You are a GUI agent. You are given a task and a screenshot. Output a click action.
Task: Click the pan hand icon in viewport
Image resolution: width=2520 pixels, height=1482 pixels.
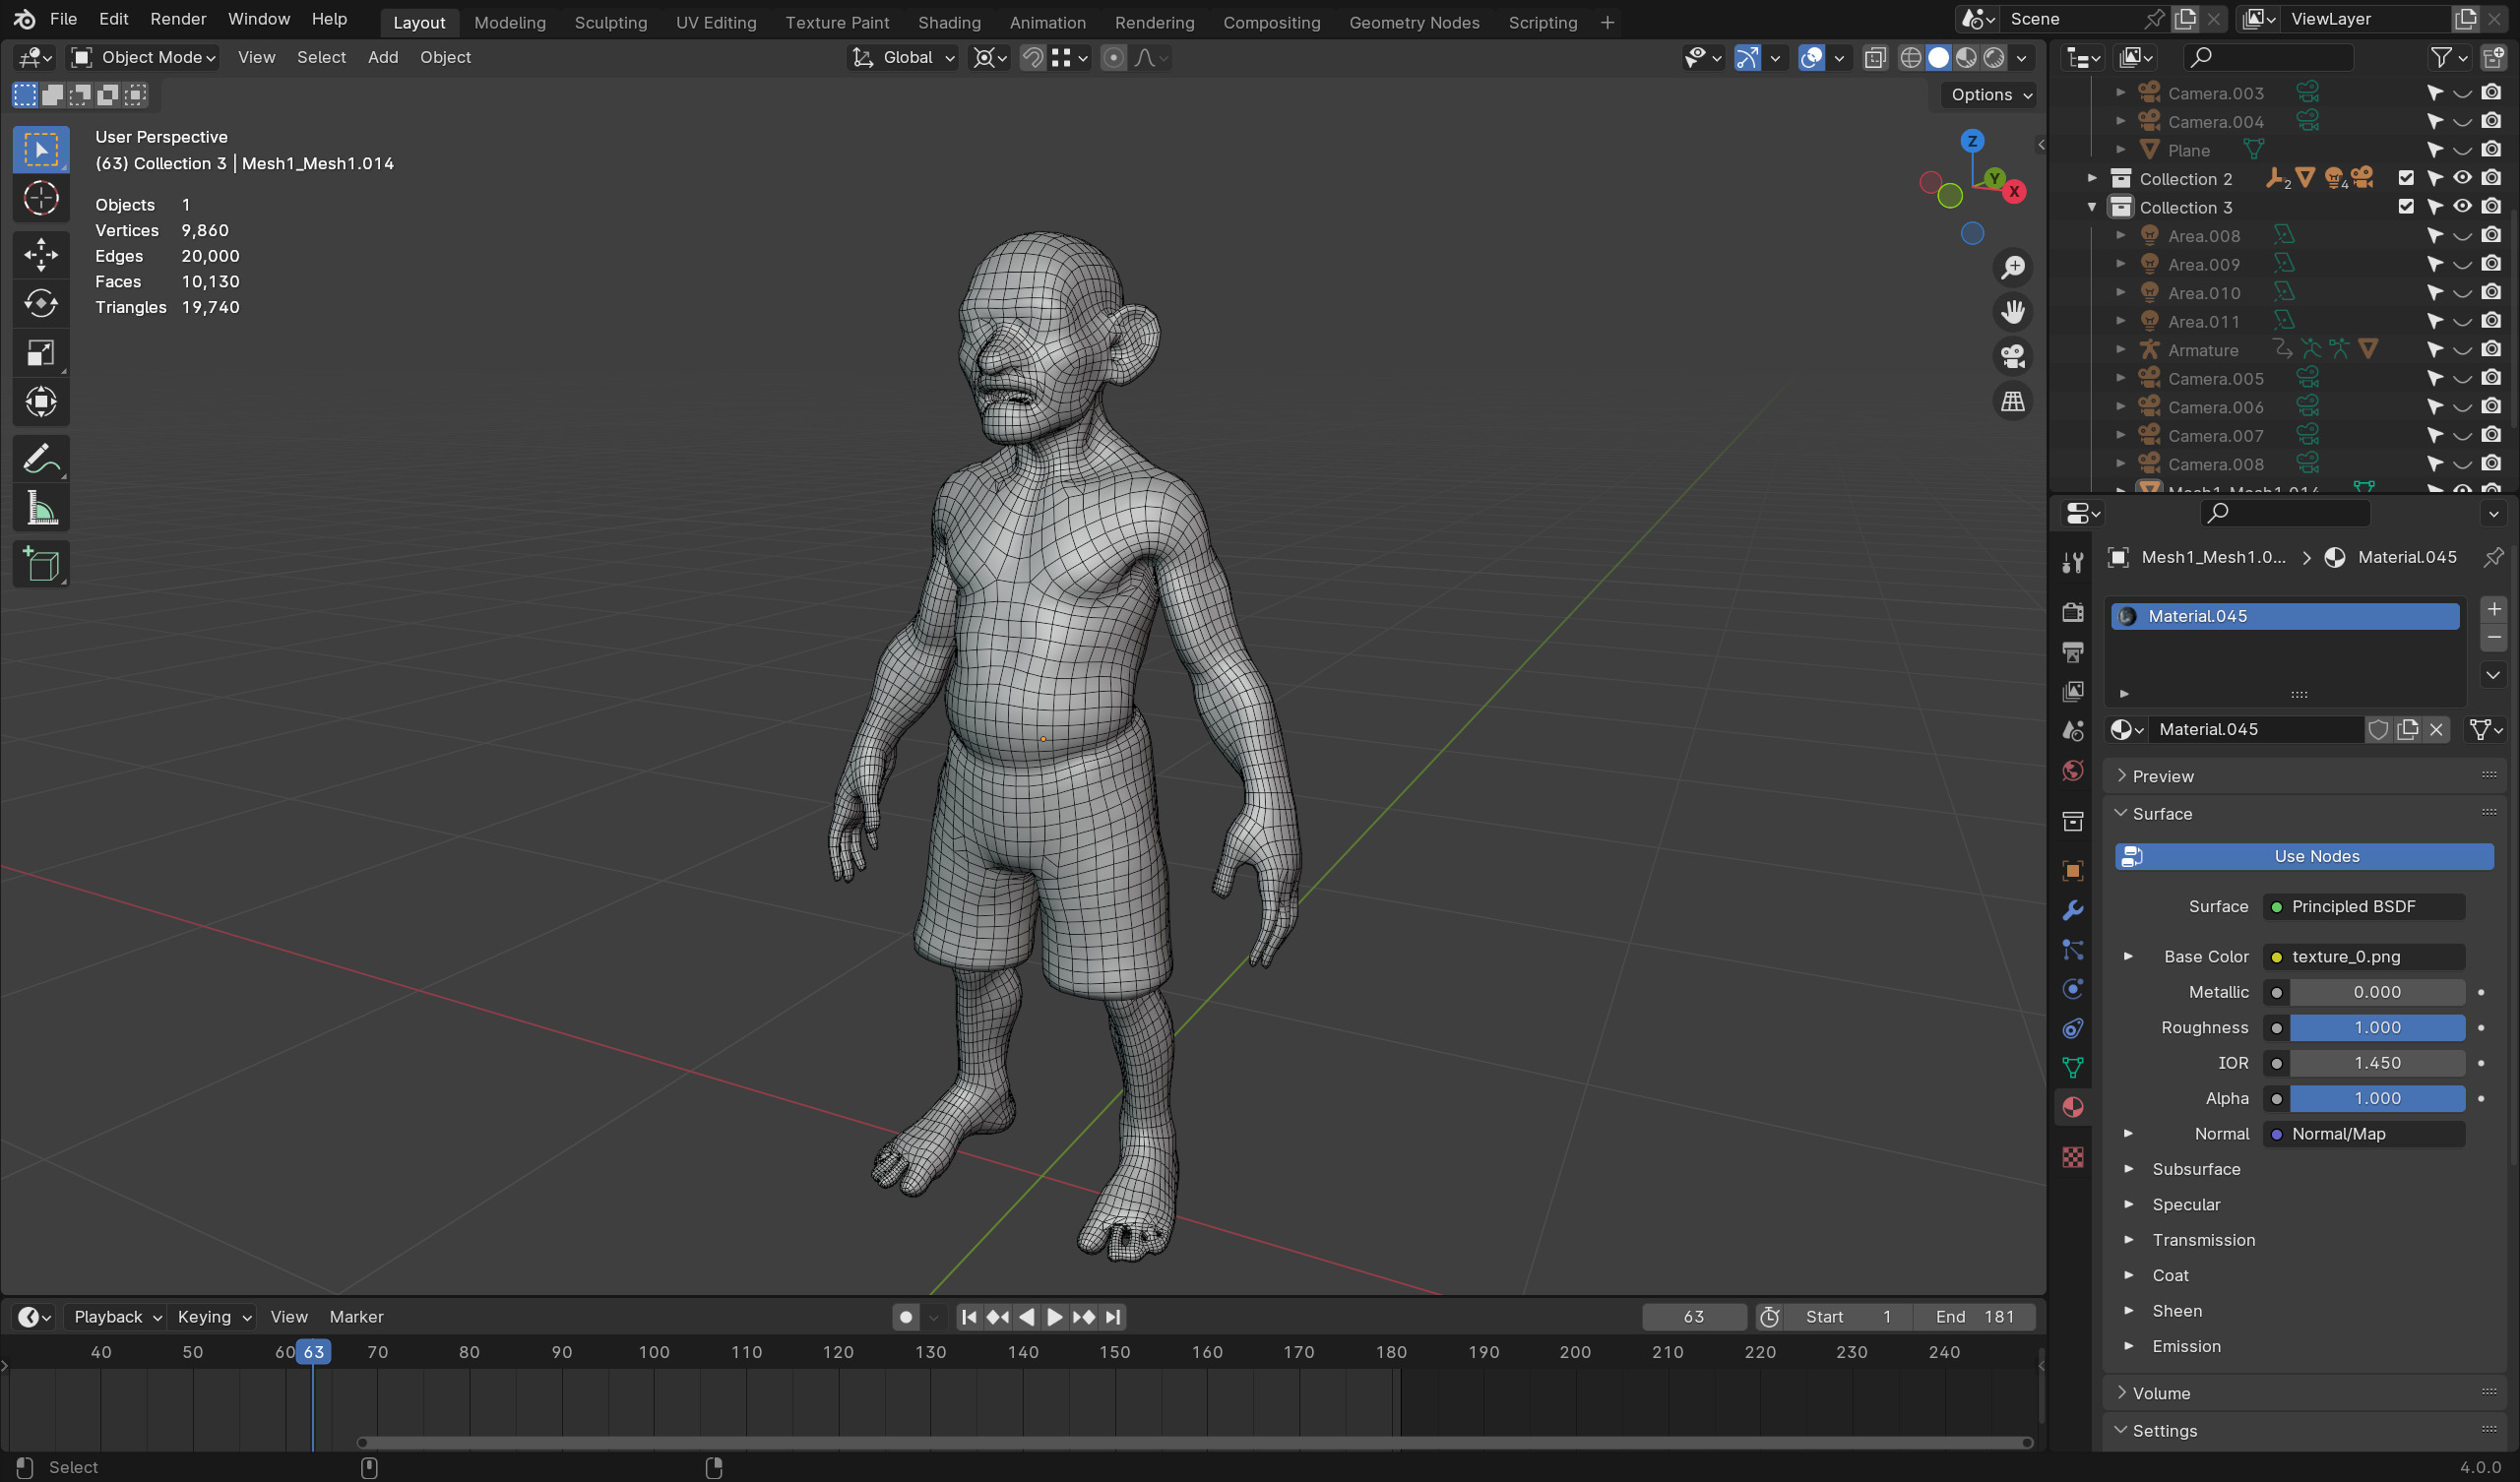click(x=2013, y=312)
